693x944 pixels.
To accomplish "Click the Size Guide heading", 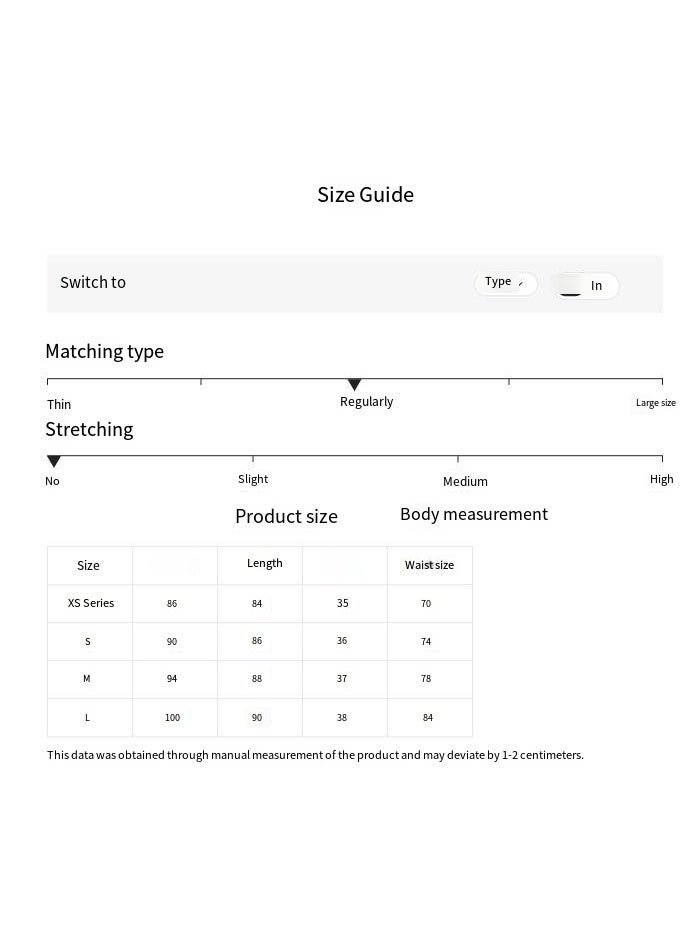I will point(365,195).
